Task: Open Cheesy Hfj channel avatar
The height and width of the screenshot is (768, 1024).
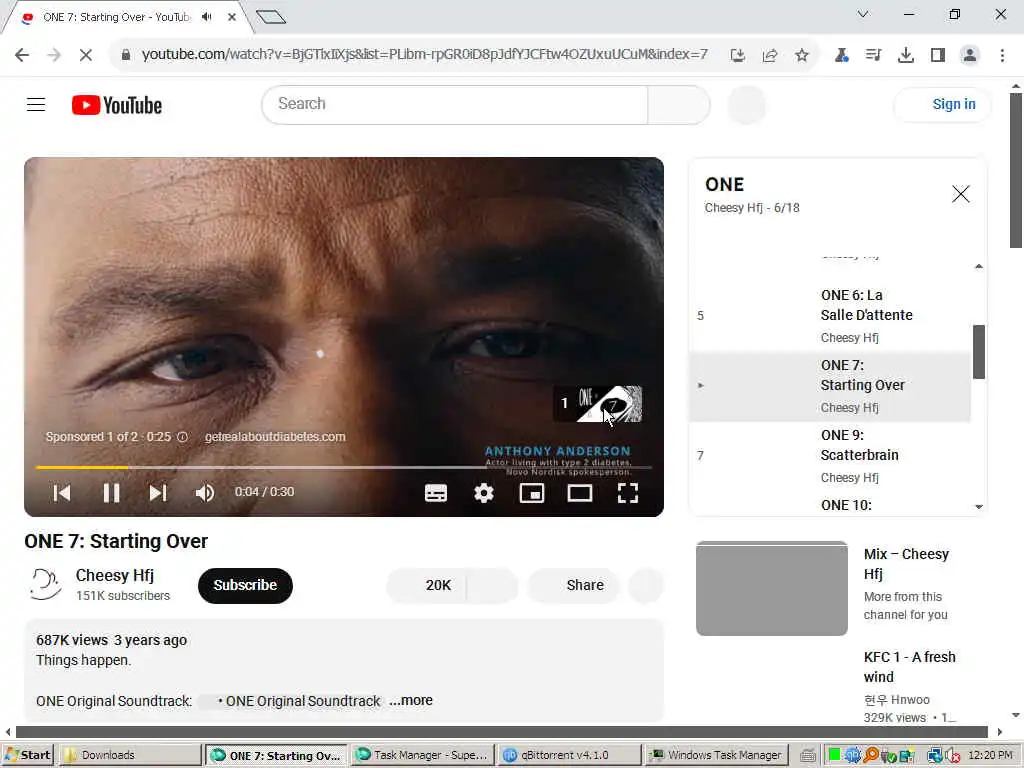Action: pos(44,584)
